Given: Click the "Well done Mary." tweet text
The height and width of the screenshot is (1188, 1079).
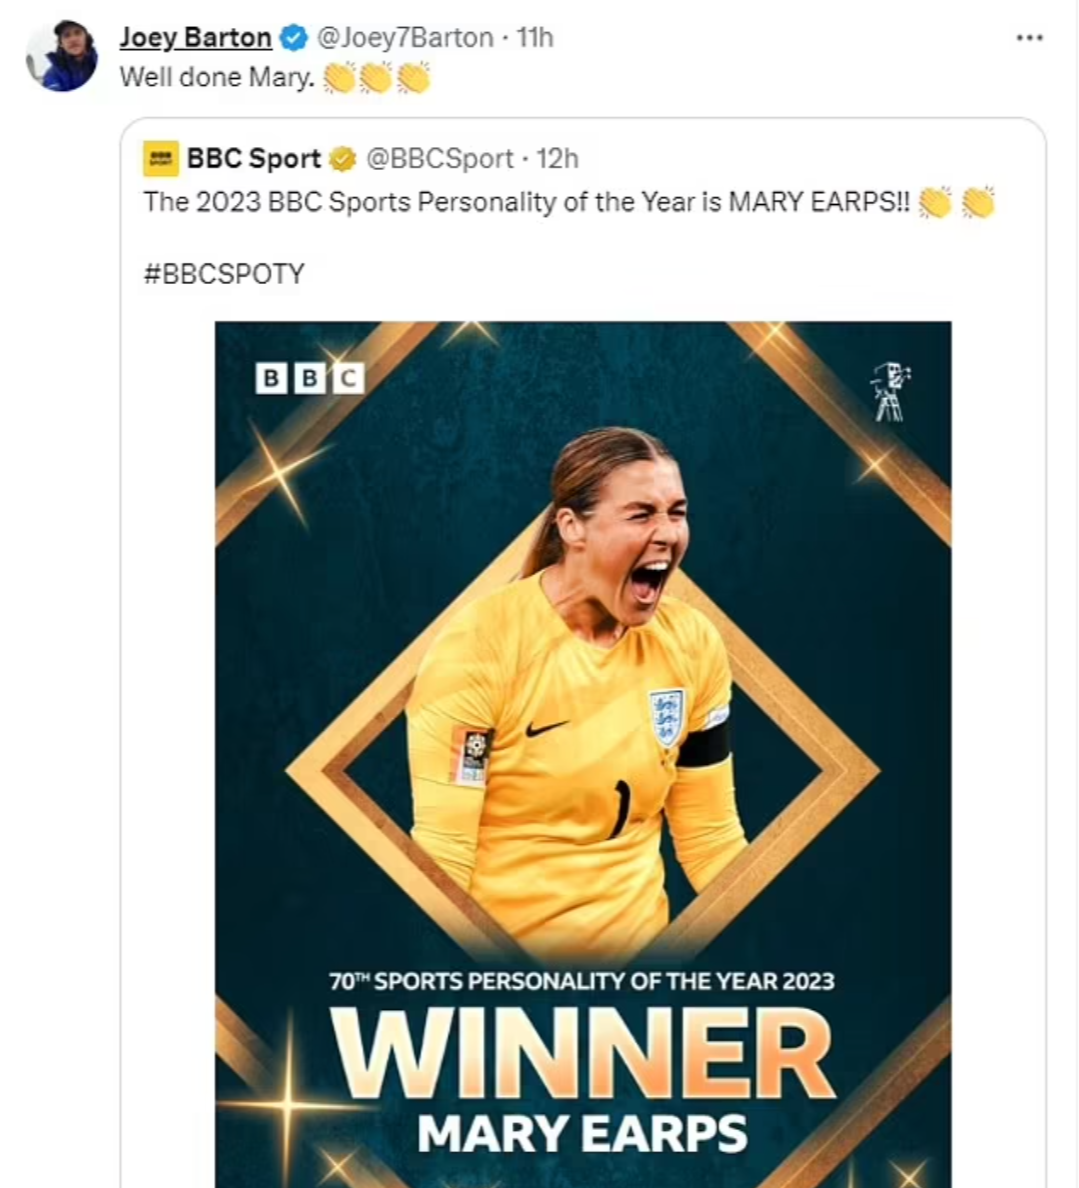Looking at the screenshot, I should 217,77.
